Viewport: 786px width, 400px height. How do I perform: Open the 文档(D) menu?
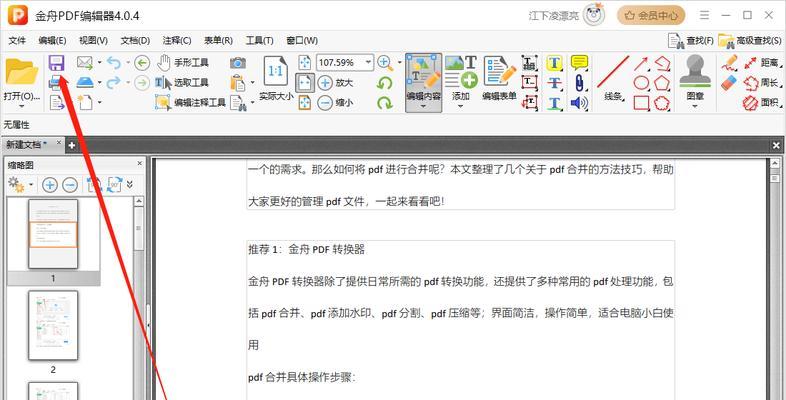point(135,41)
